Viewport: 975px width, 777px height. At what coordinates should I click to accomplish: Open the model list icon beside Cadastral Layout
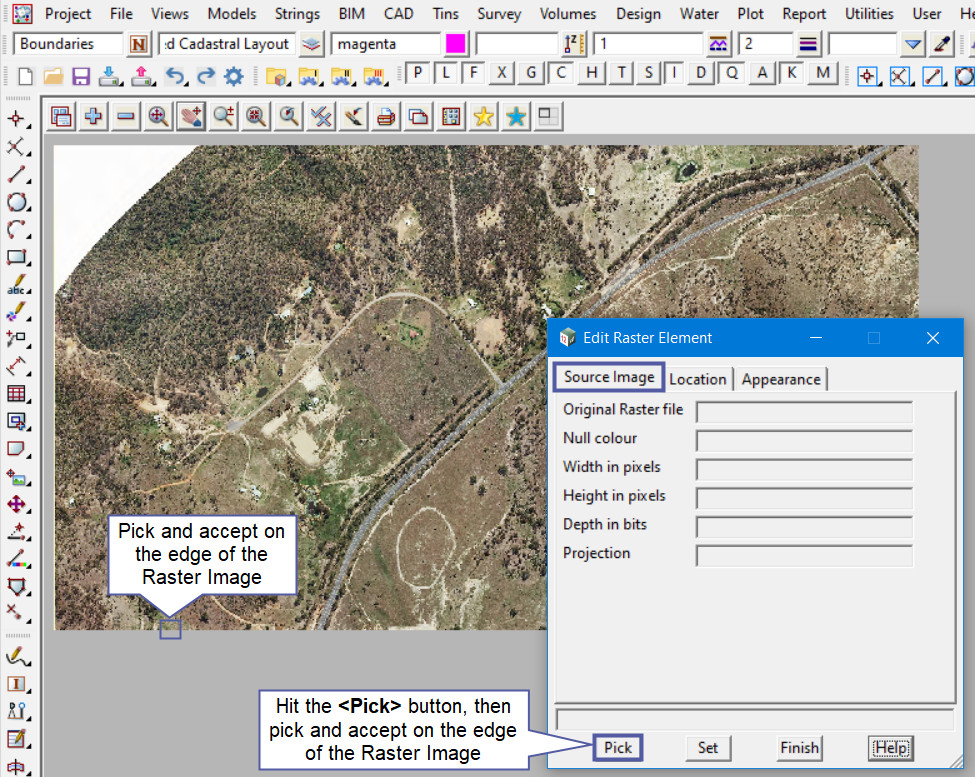coord(313,44)
